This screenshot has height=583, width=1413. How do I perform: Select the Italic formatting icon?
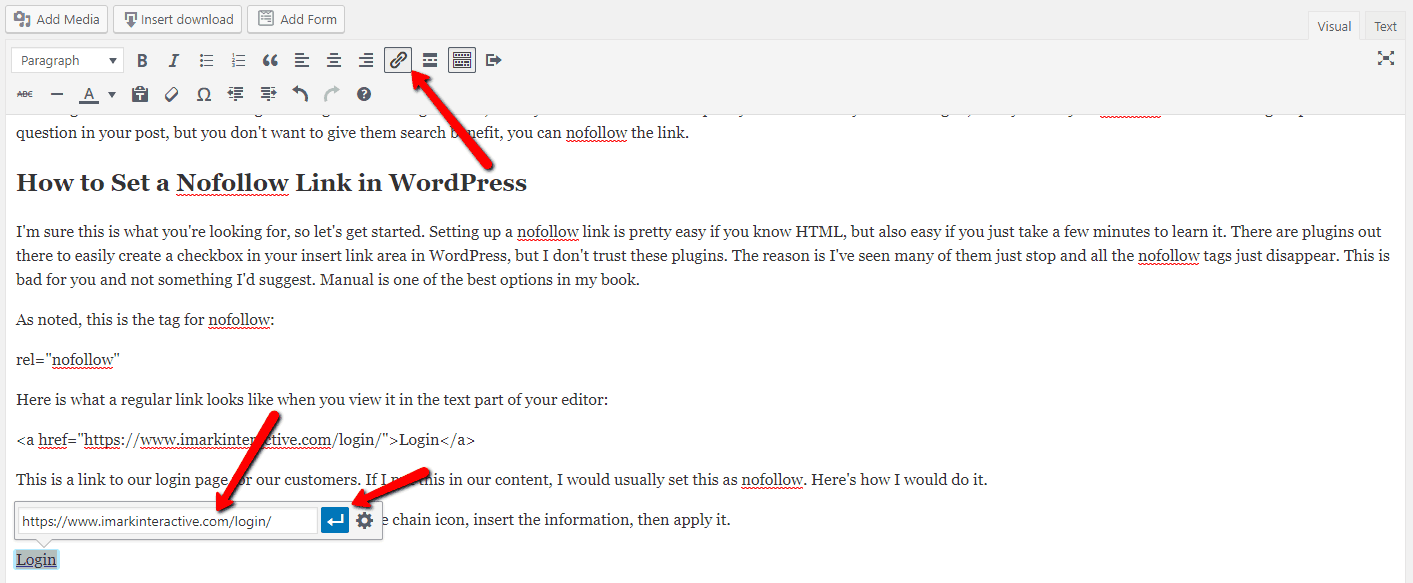173,60
